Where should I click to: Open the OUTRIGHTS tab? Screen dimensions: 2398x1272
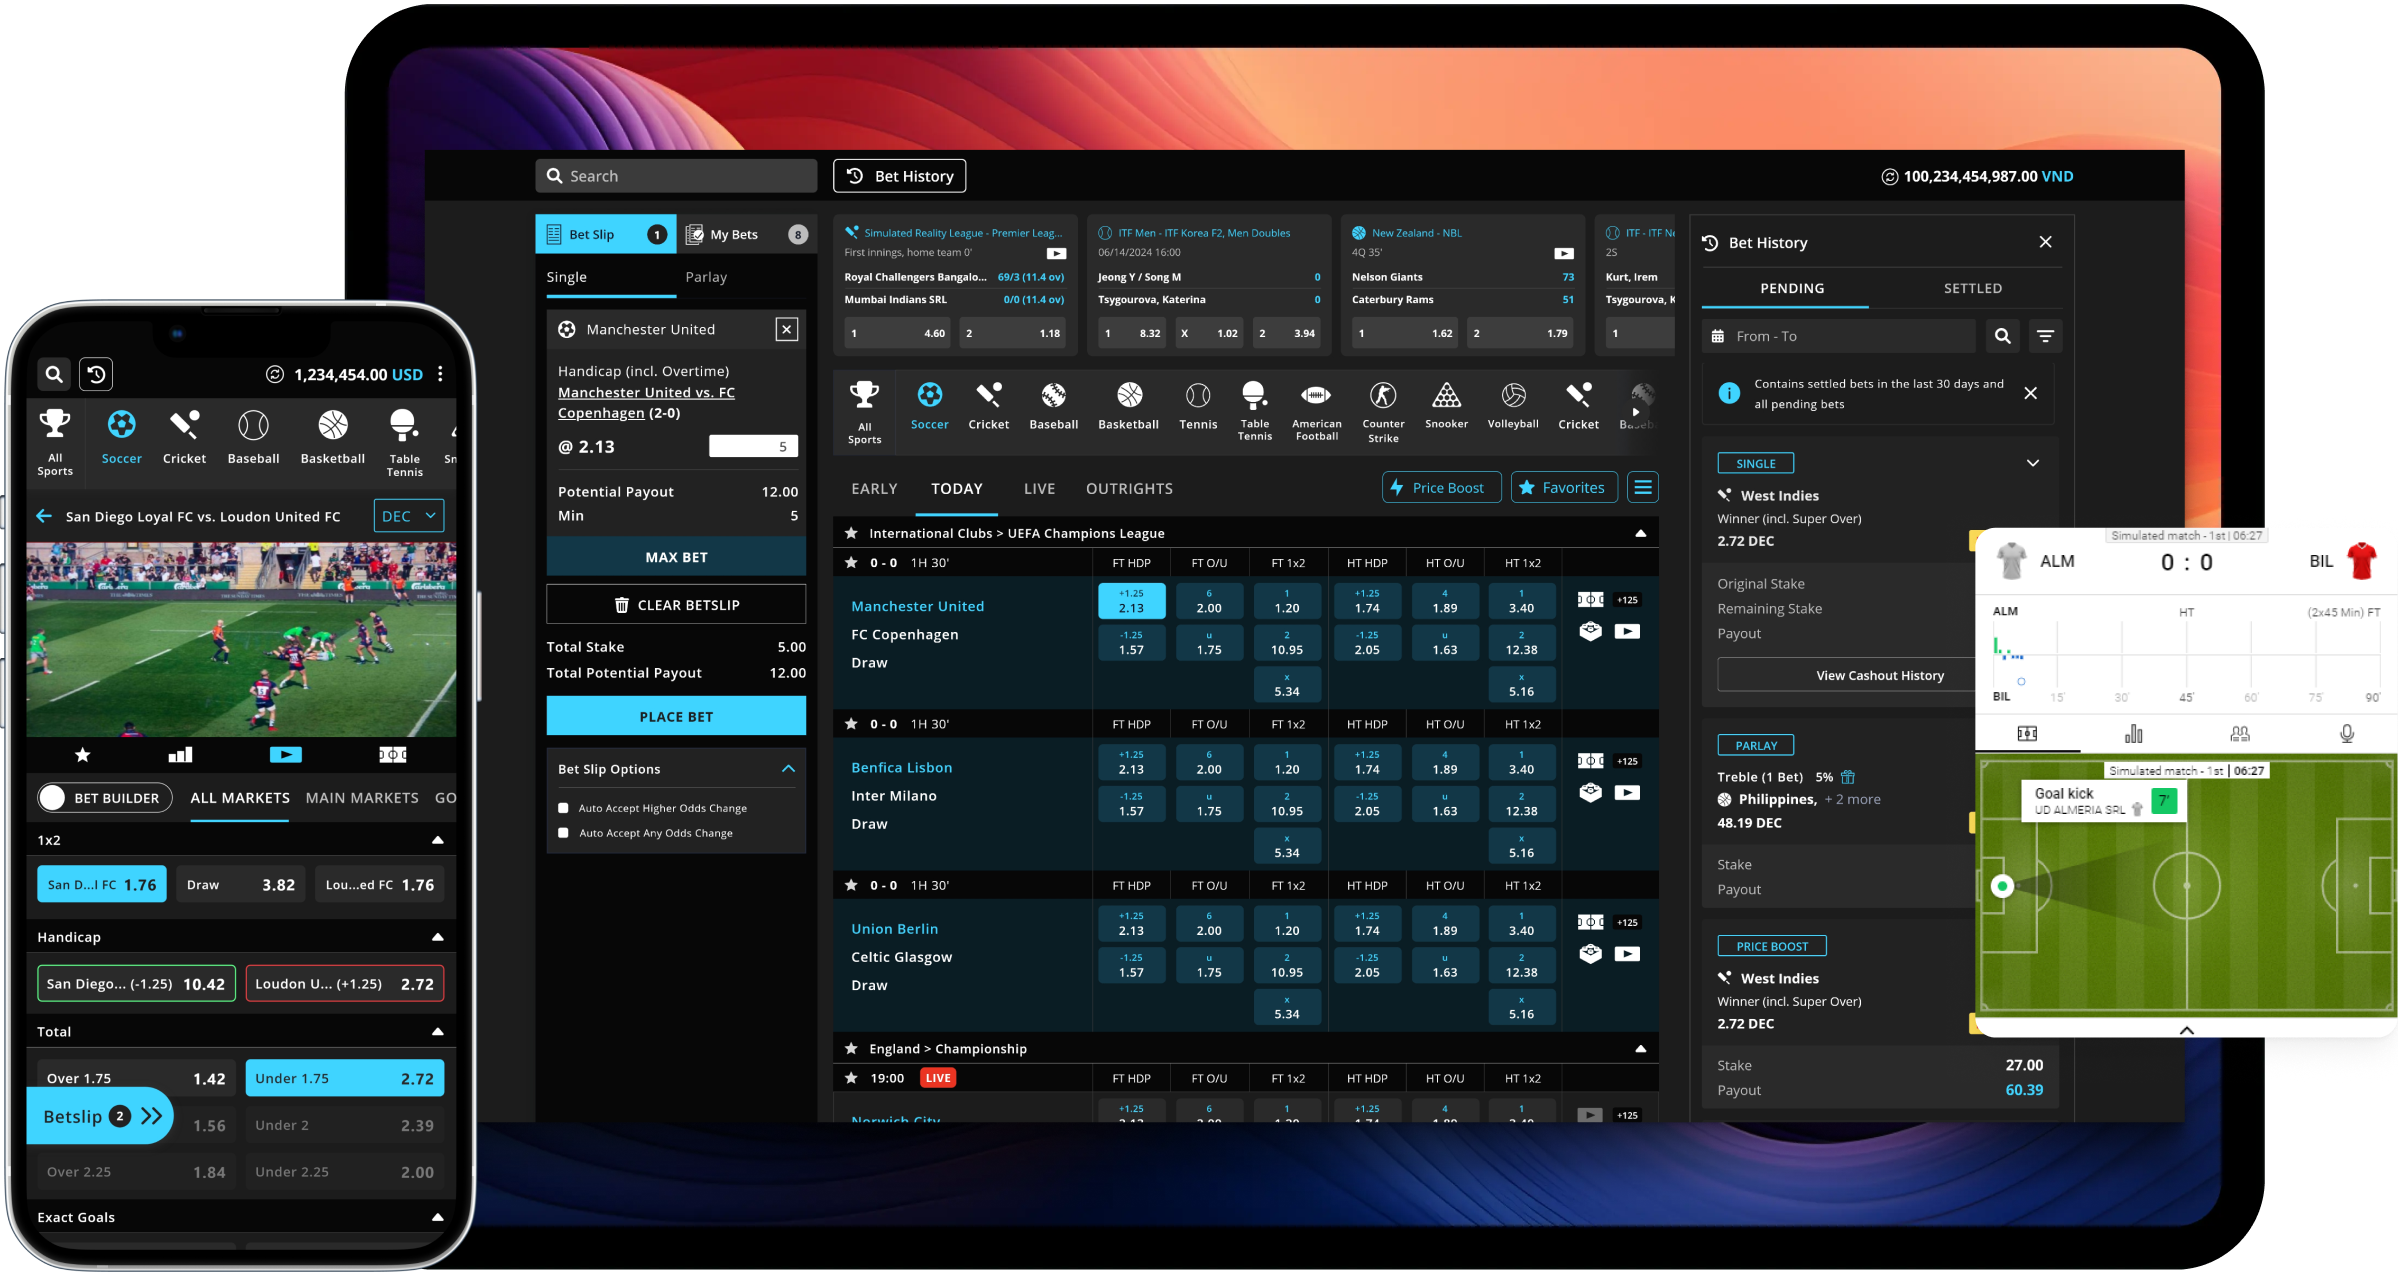[1129, 488]
